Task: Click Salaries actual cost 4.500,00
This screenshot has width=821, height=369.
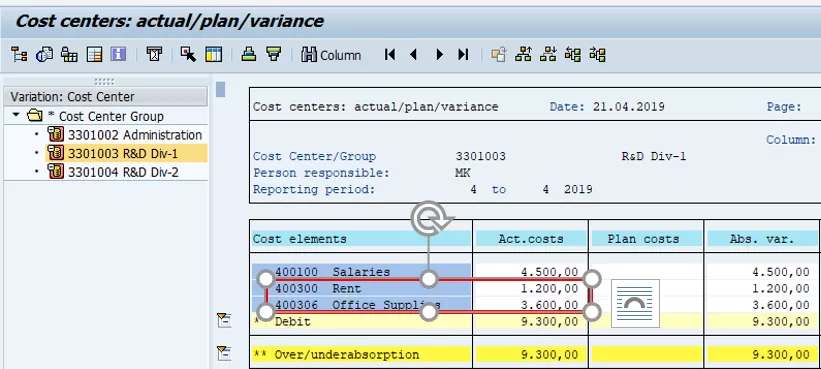Action: pos(549,272)
